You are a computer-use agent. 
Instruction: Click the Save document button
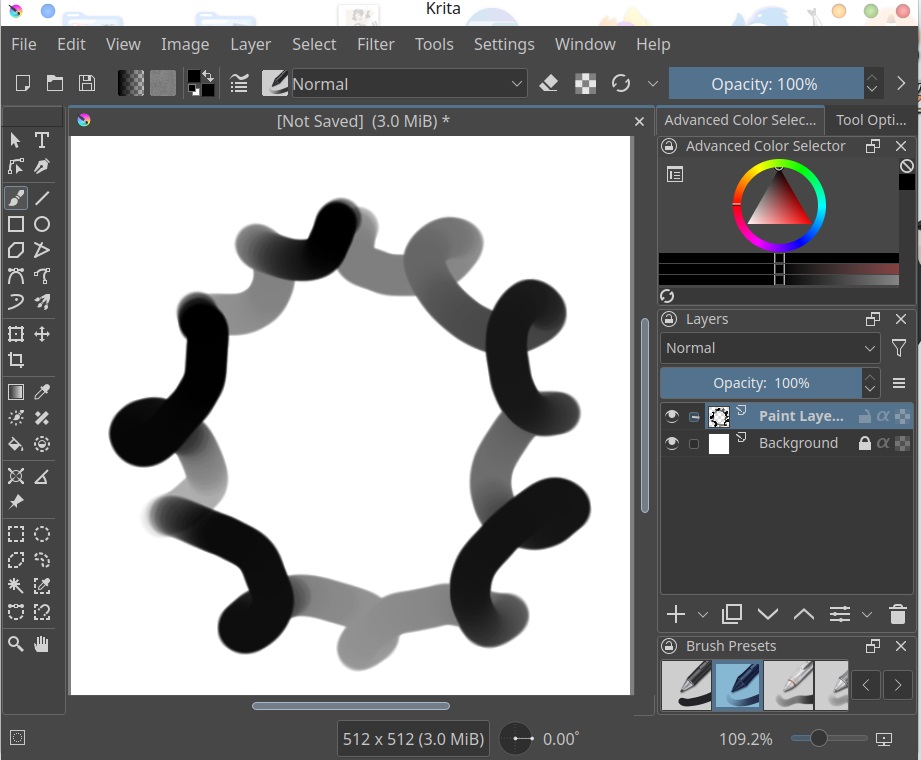87,84
